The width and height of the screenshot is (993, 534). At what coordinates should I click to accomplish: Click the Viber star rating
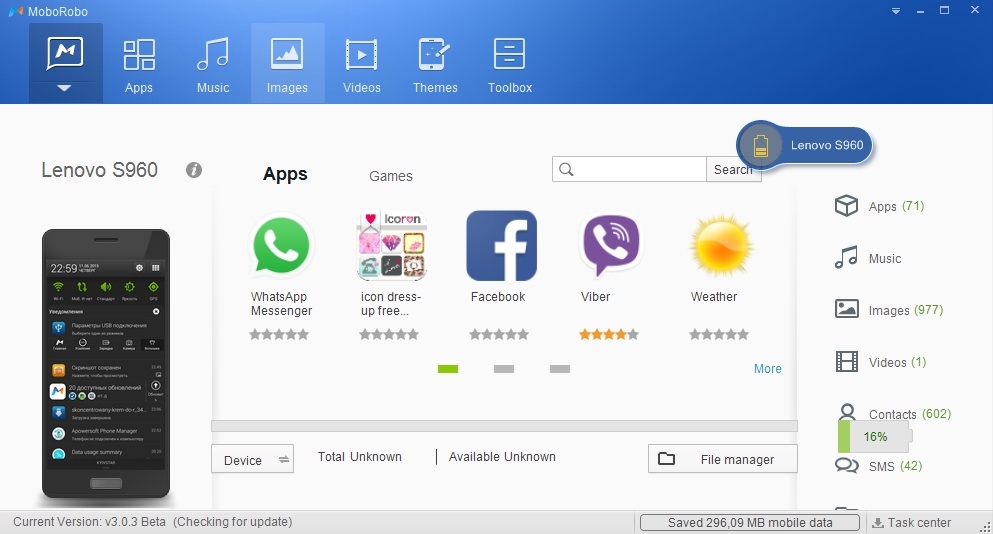pos(609,334)
